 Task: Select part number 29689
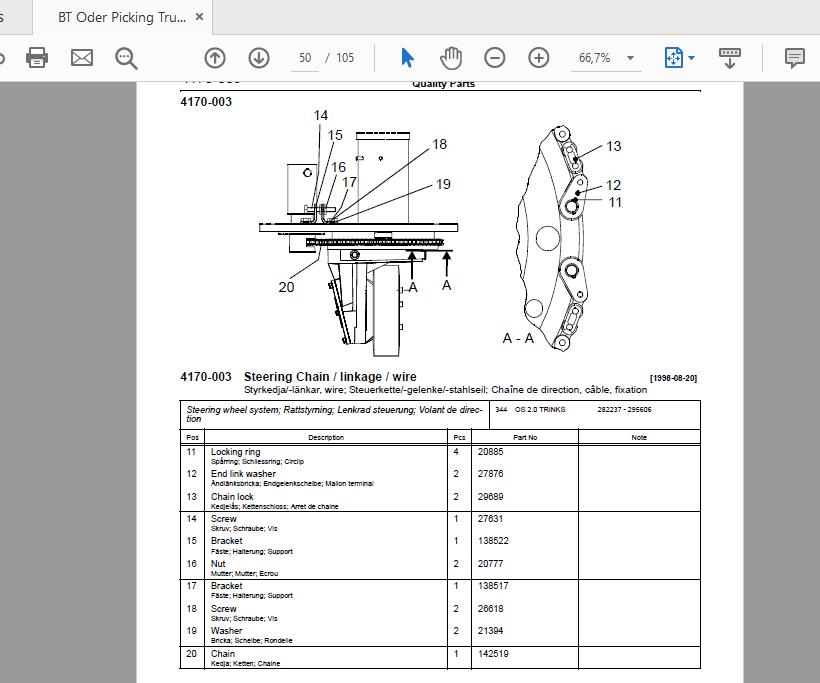pos(490,497)
